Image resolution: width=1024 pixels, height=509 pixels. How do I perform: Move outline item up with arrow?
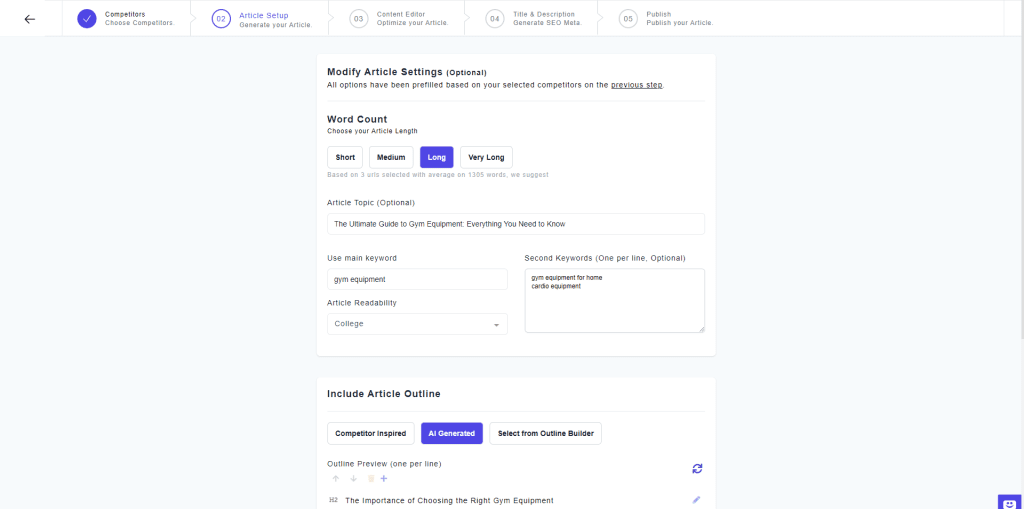point(336,479)
